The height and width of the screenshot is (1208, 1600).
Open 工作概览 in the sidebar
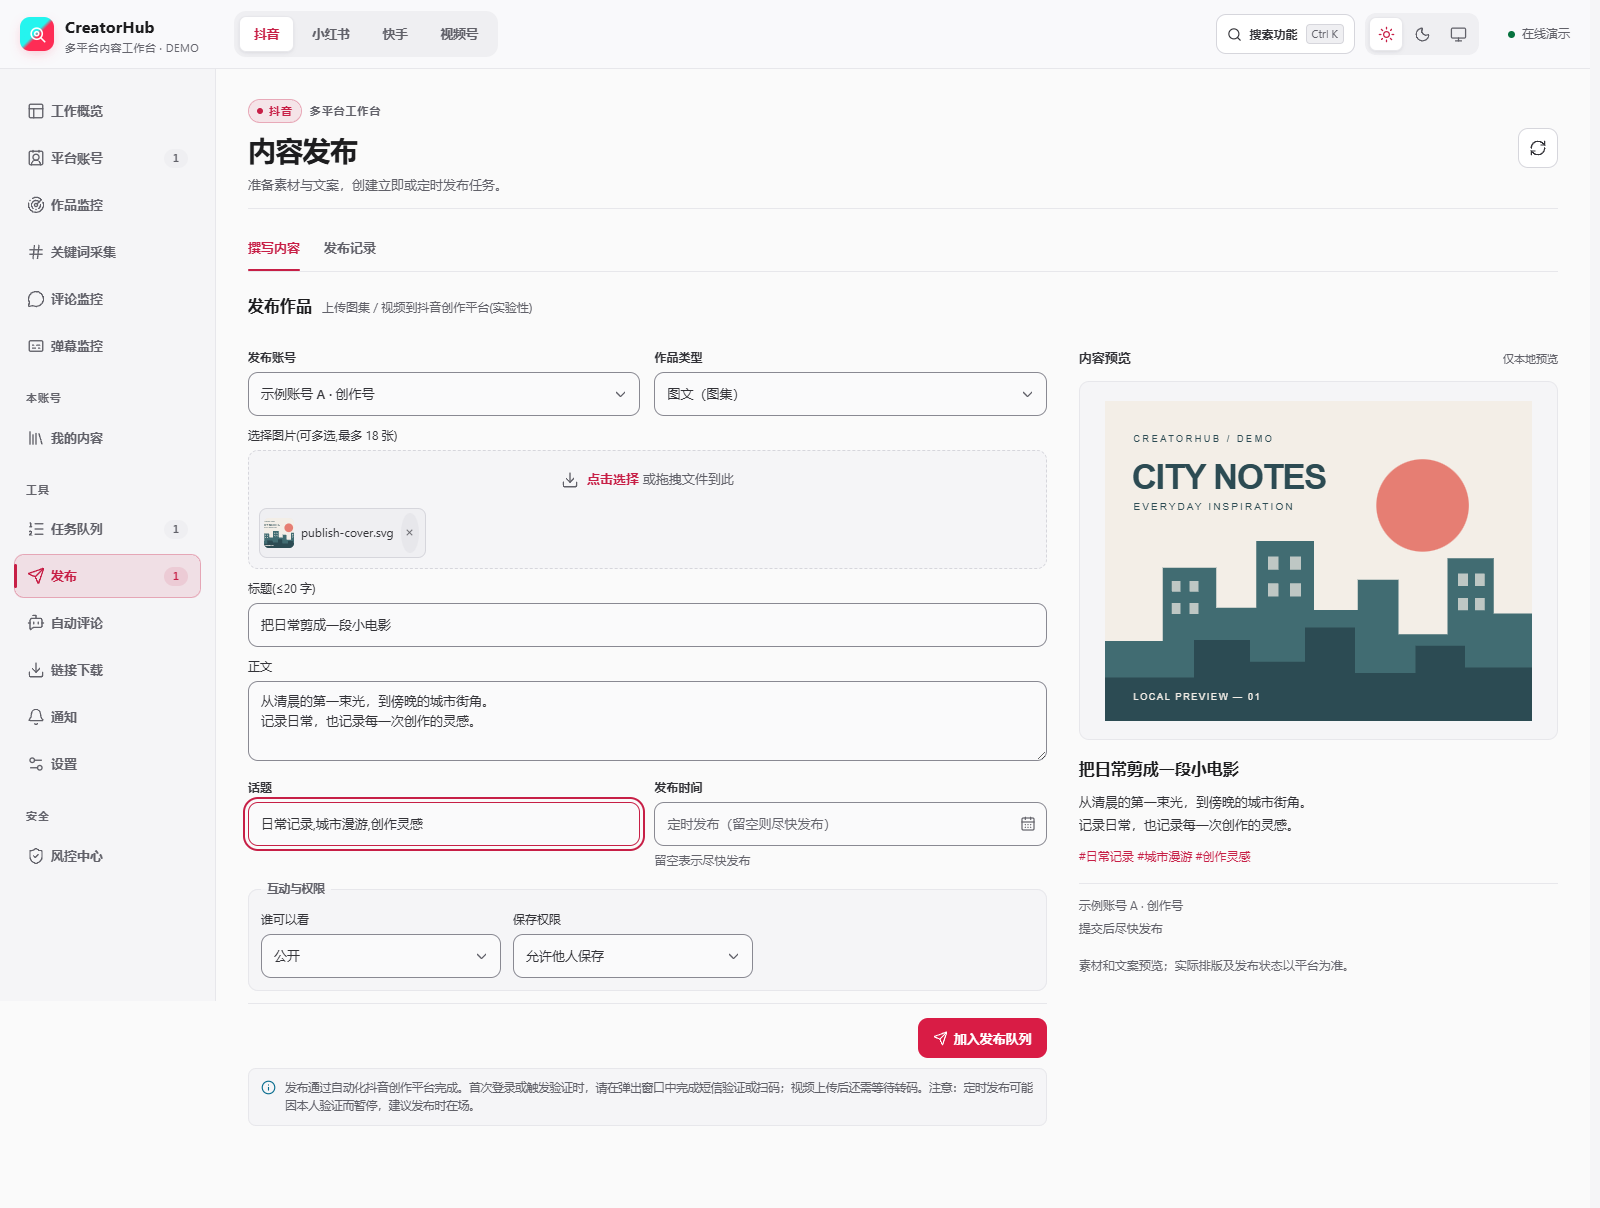(x=107, y=111)
